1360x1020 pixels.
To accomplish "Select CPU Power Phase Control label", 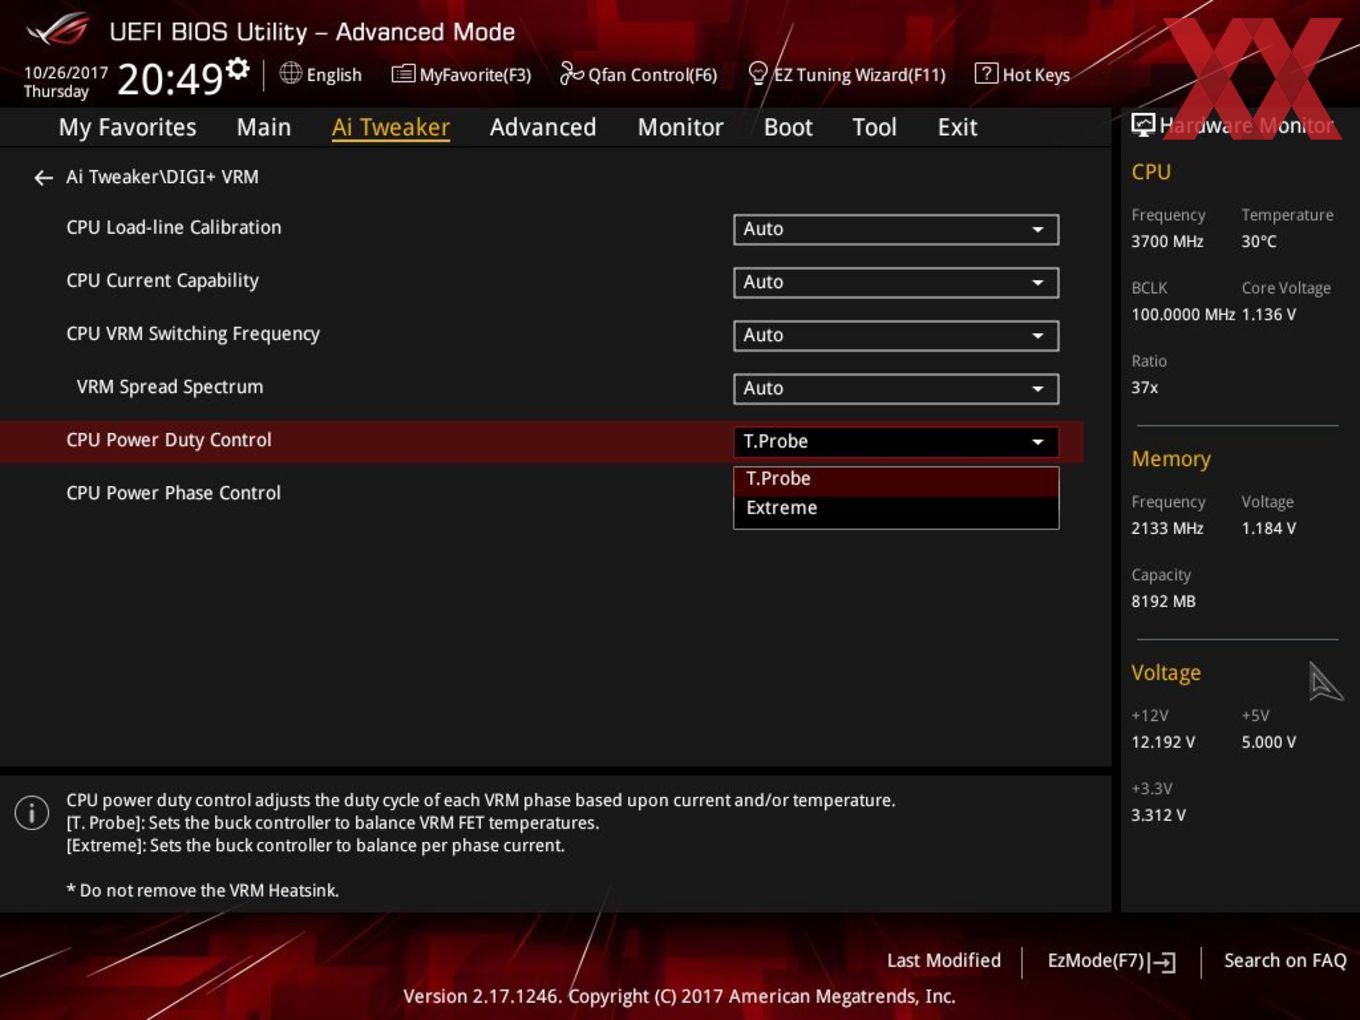I will [x=174, y=492].
